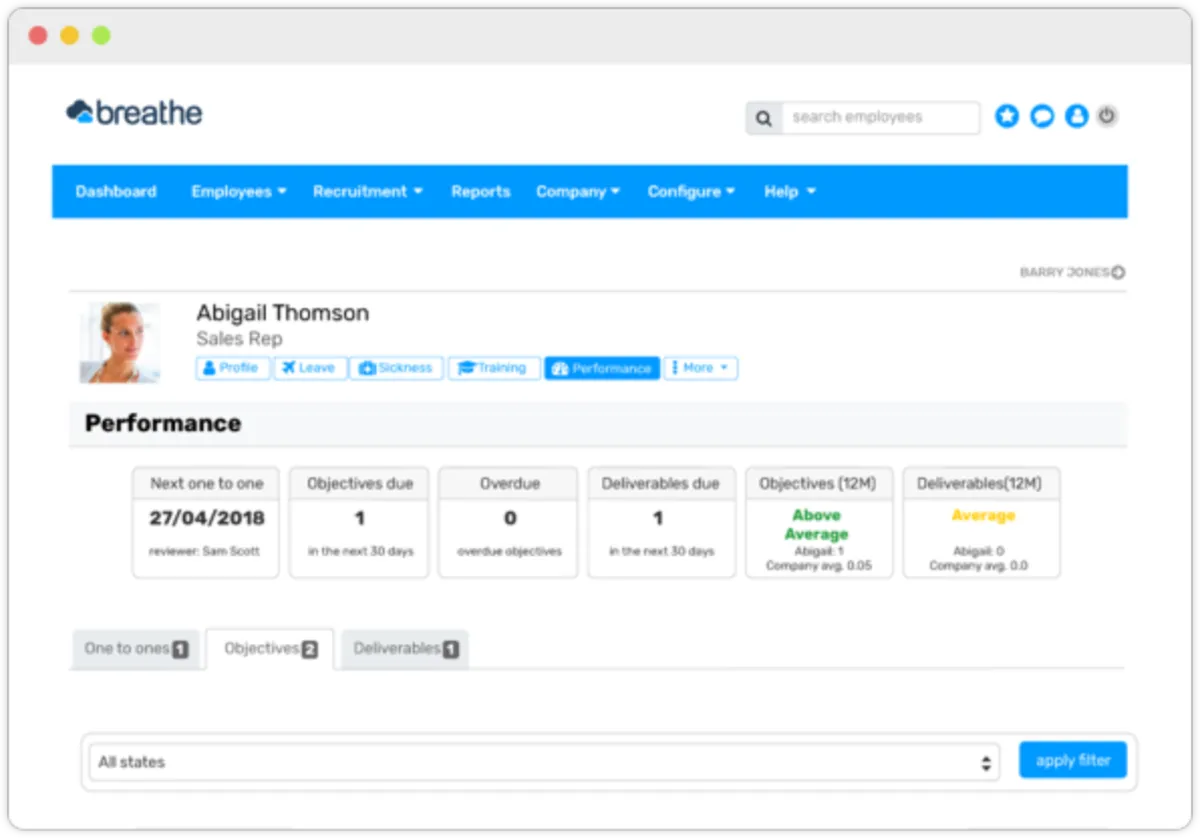The height and width of the screenshot is (838, 1200).
Task: Open the Sickness button
Action: (397, 368)
